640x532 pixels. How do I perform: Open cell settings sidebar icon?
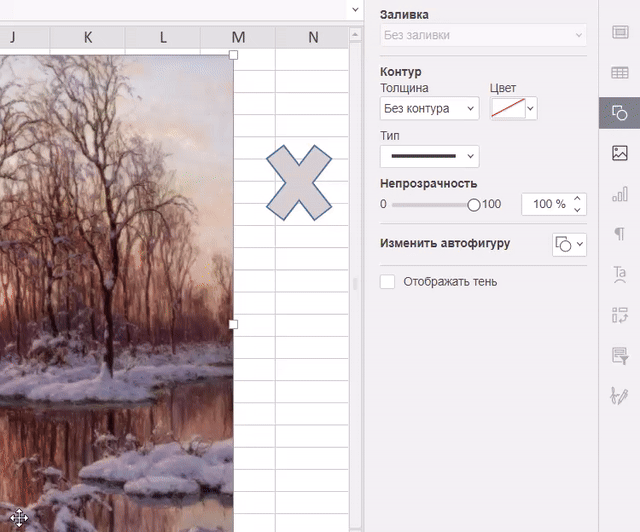pyautogui.click(x=620, y=32)
